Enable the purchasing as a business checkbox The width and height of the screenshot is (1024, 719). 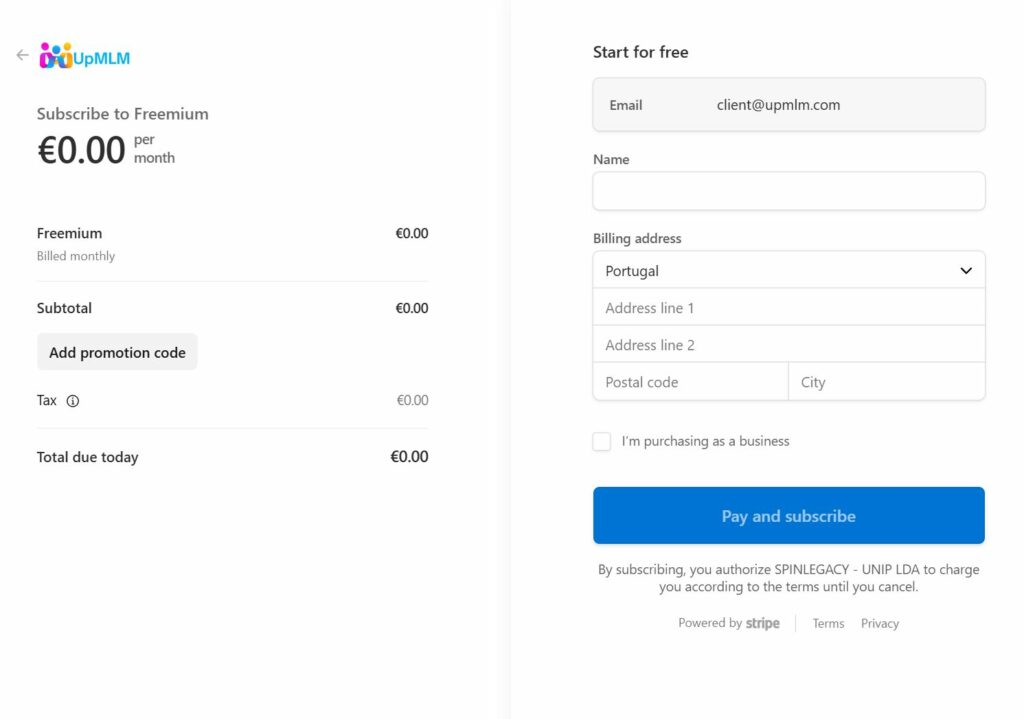pos(602,442)
